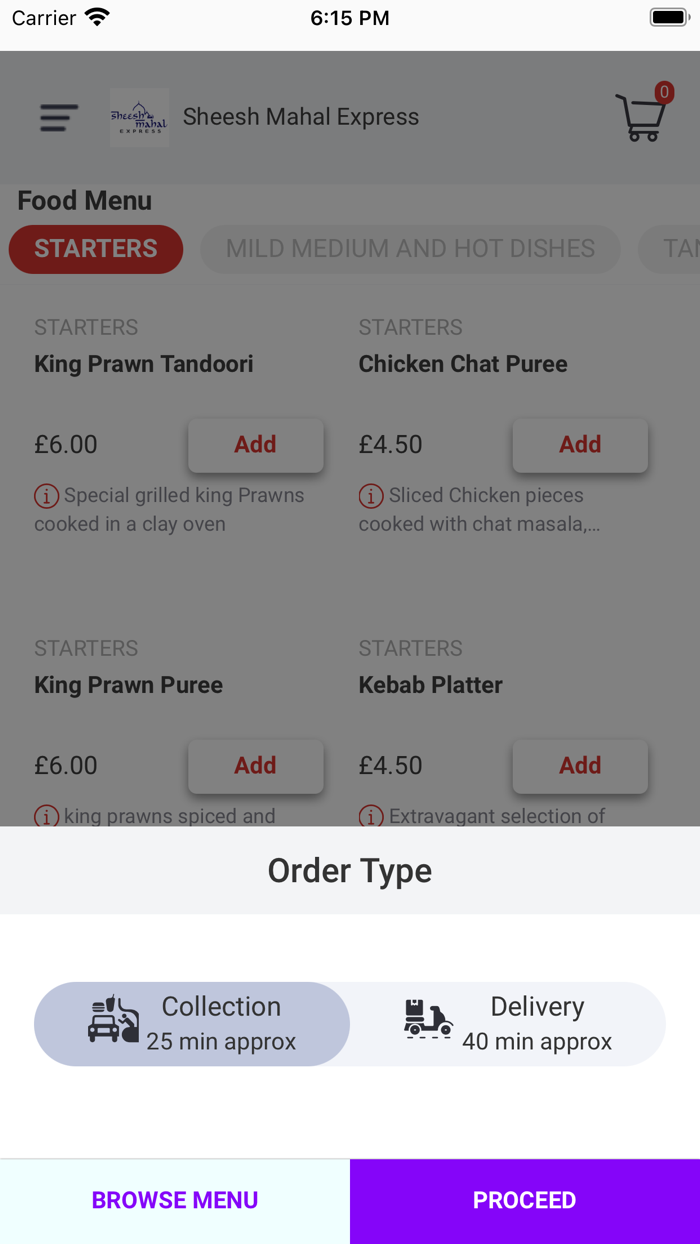This screenshot has width=700, height=1244.
Task: Select Delivery order type
Action: tap(508, 1023)
